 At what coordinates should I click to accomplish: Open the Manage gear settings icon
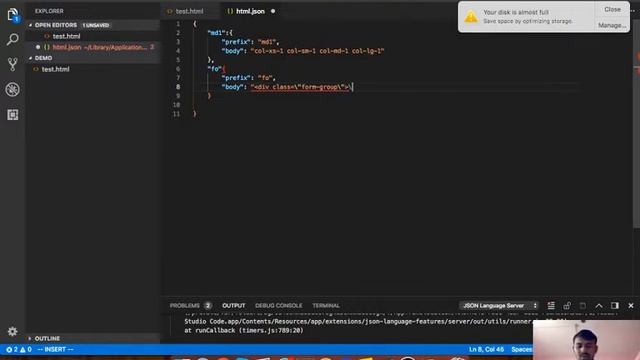13,331
